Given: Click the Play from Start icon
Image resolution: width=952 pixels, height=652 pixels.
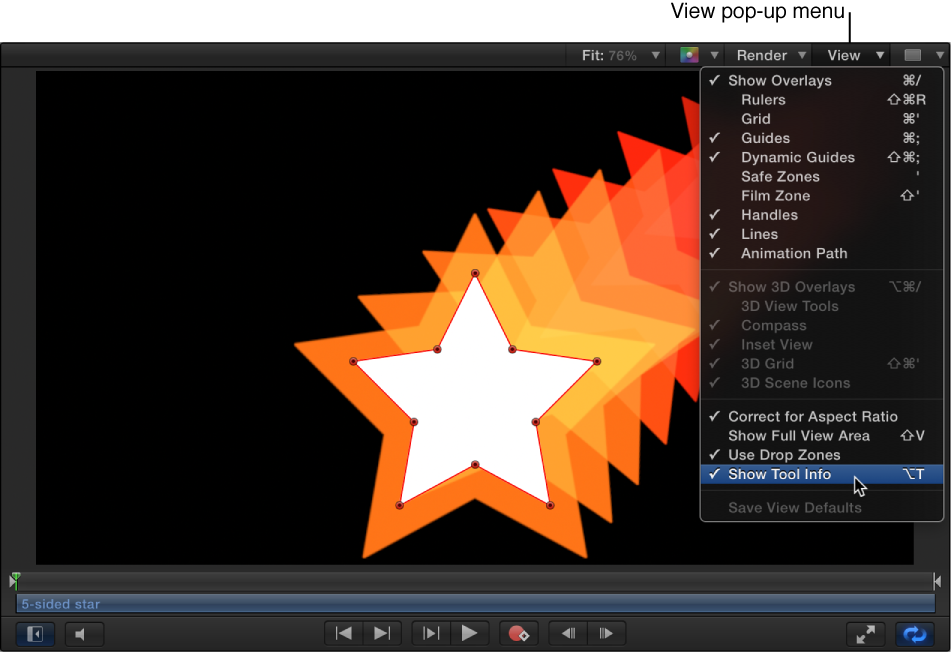Looking at the screenshot, I should [430, 633].
